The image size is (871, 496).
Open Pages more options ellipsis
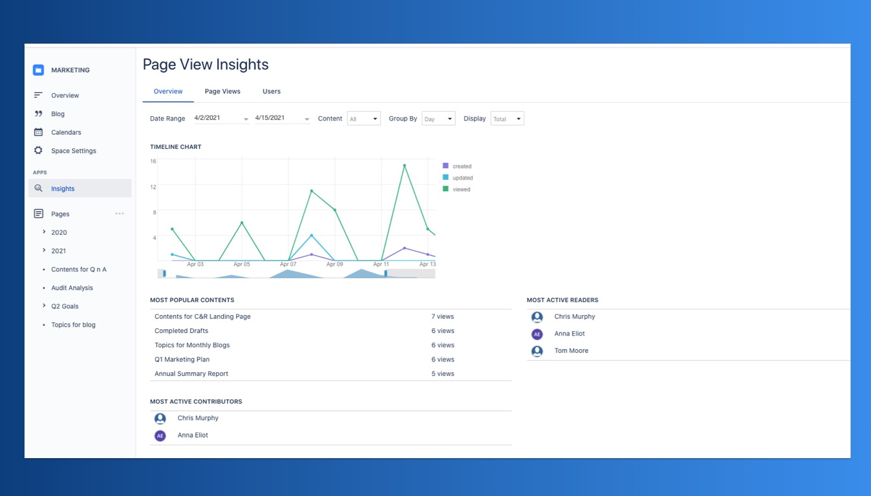pos(120,214)
